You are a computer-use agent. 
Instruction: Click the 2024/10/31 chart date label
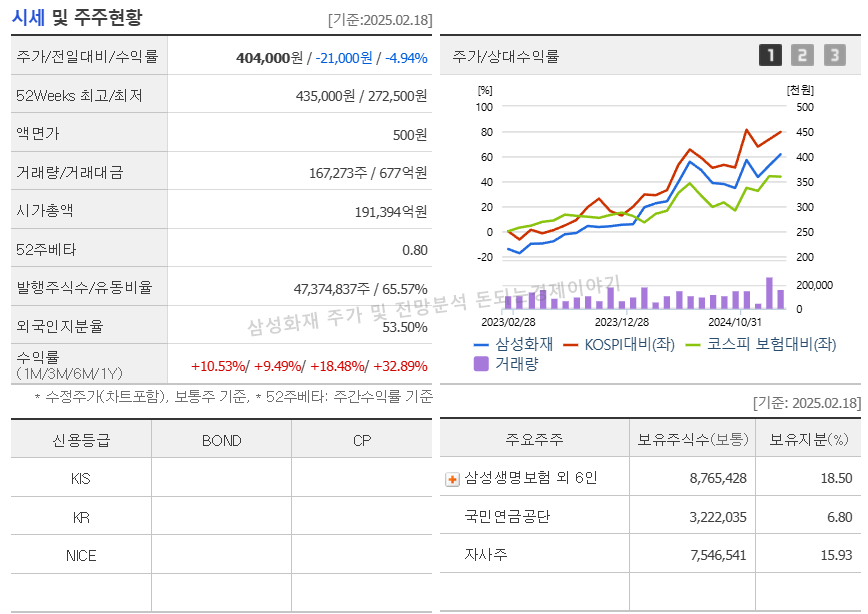735,322
